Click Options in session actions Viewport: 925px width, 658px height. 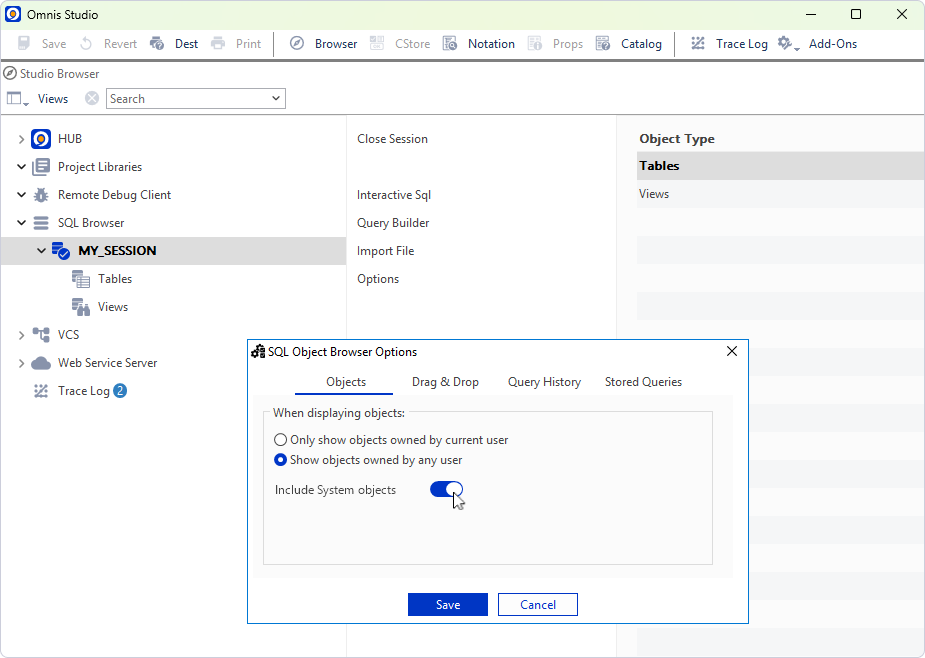[x=378, y=279]
